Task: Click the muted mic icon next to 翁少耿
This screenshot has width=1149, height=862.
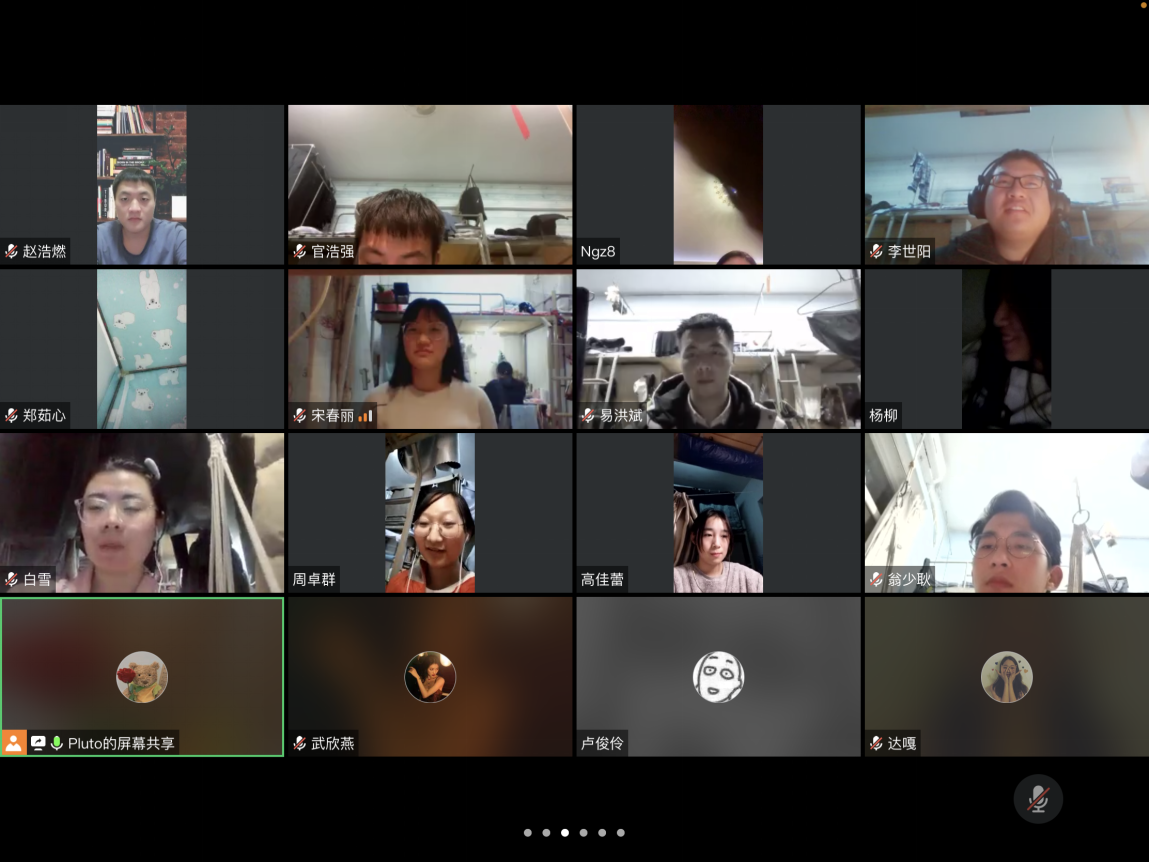Action: tap(876, 579)
